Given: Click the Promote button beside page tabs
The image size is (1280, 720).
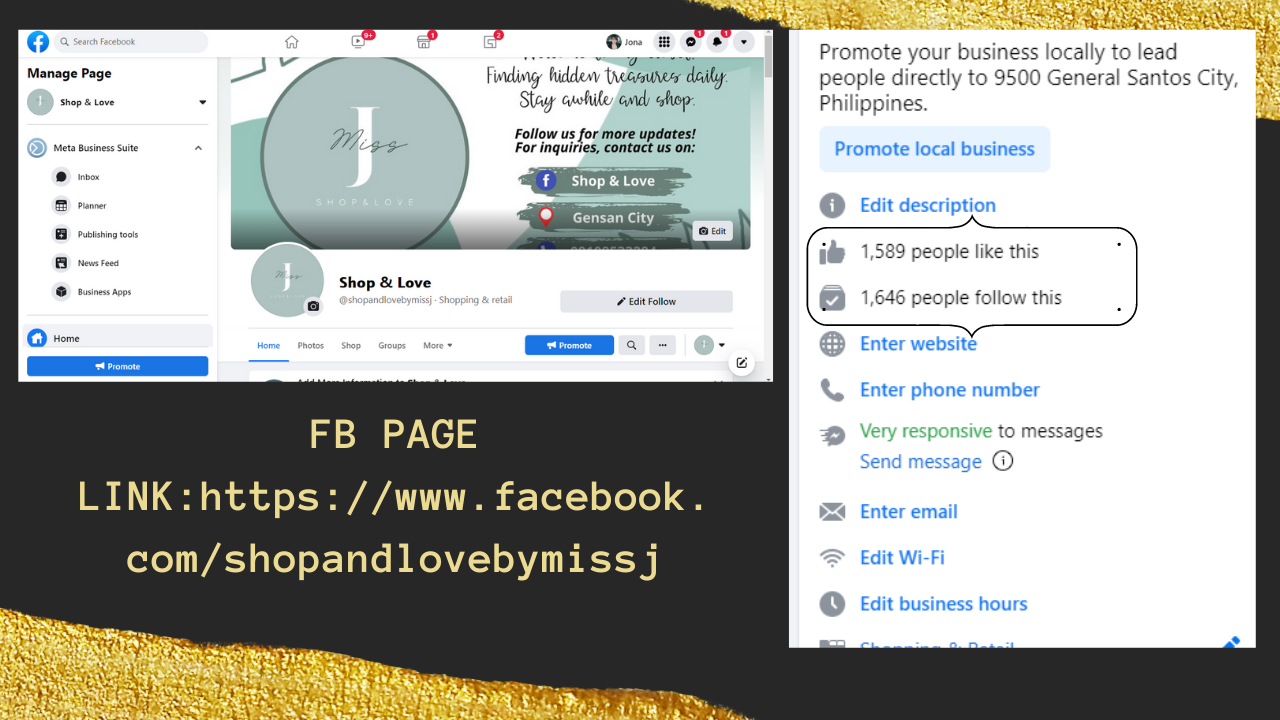Looking at the screenshot, I should click(x=569, y=345).
